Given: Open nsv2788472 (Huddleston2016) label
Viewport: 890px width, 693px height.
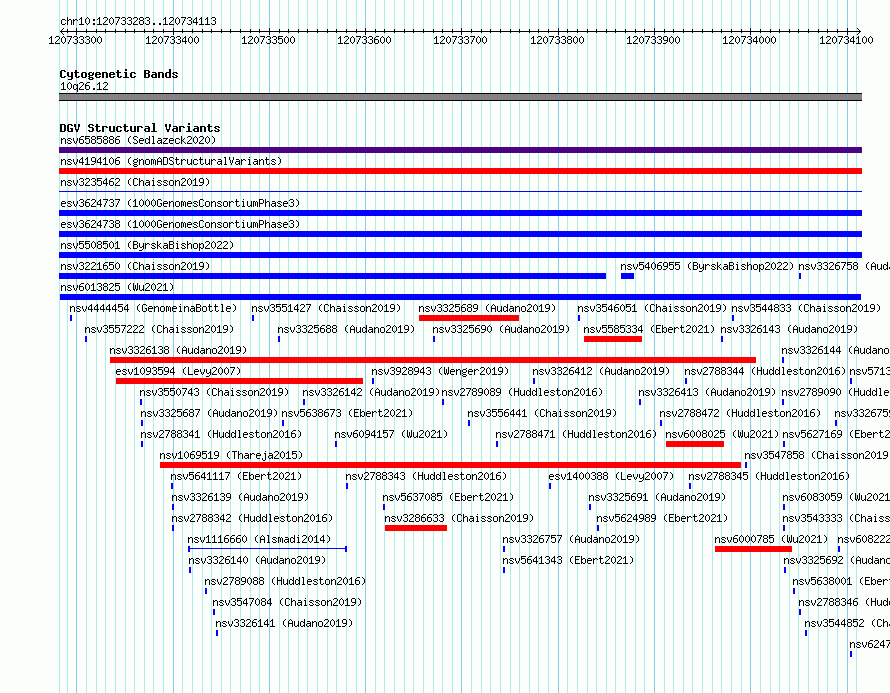Looking at the screenshot, I should (740, 413).
